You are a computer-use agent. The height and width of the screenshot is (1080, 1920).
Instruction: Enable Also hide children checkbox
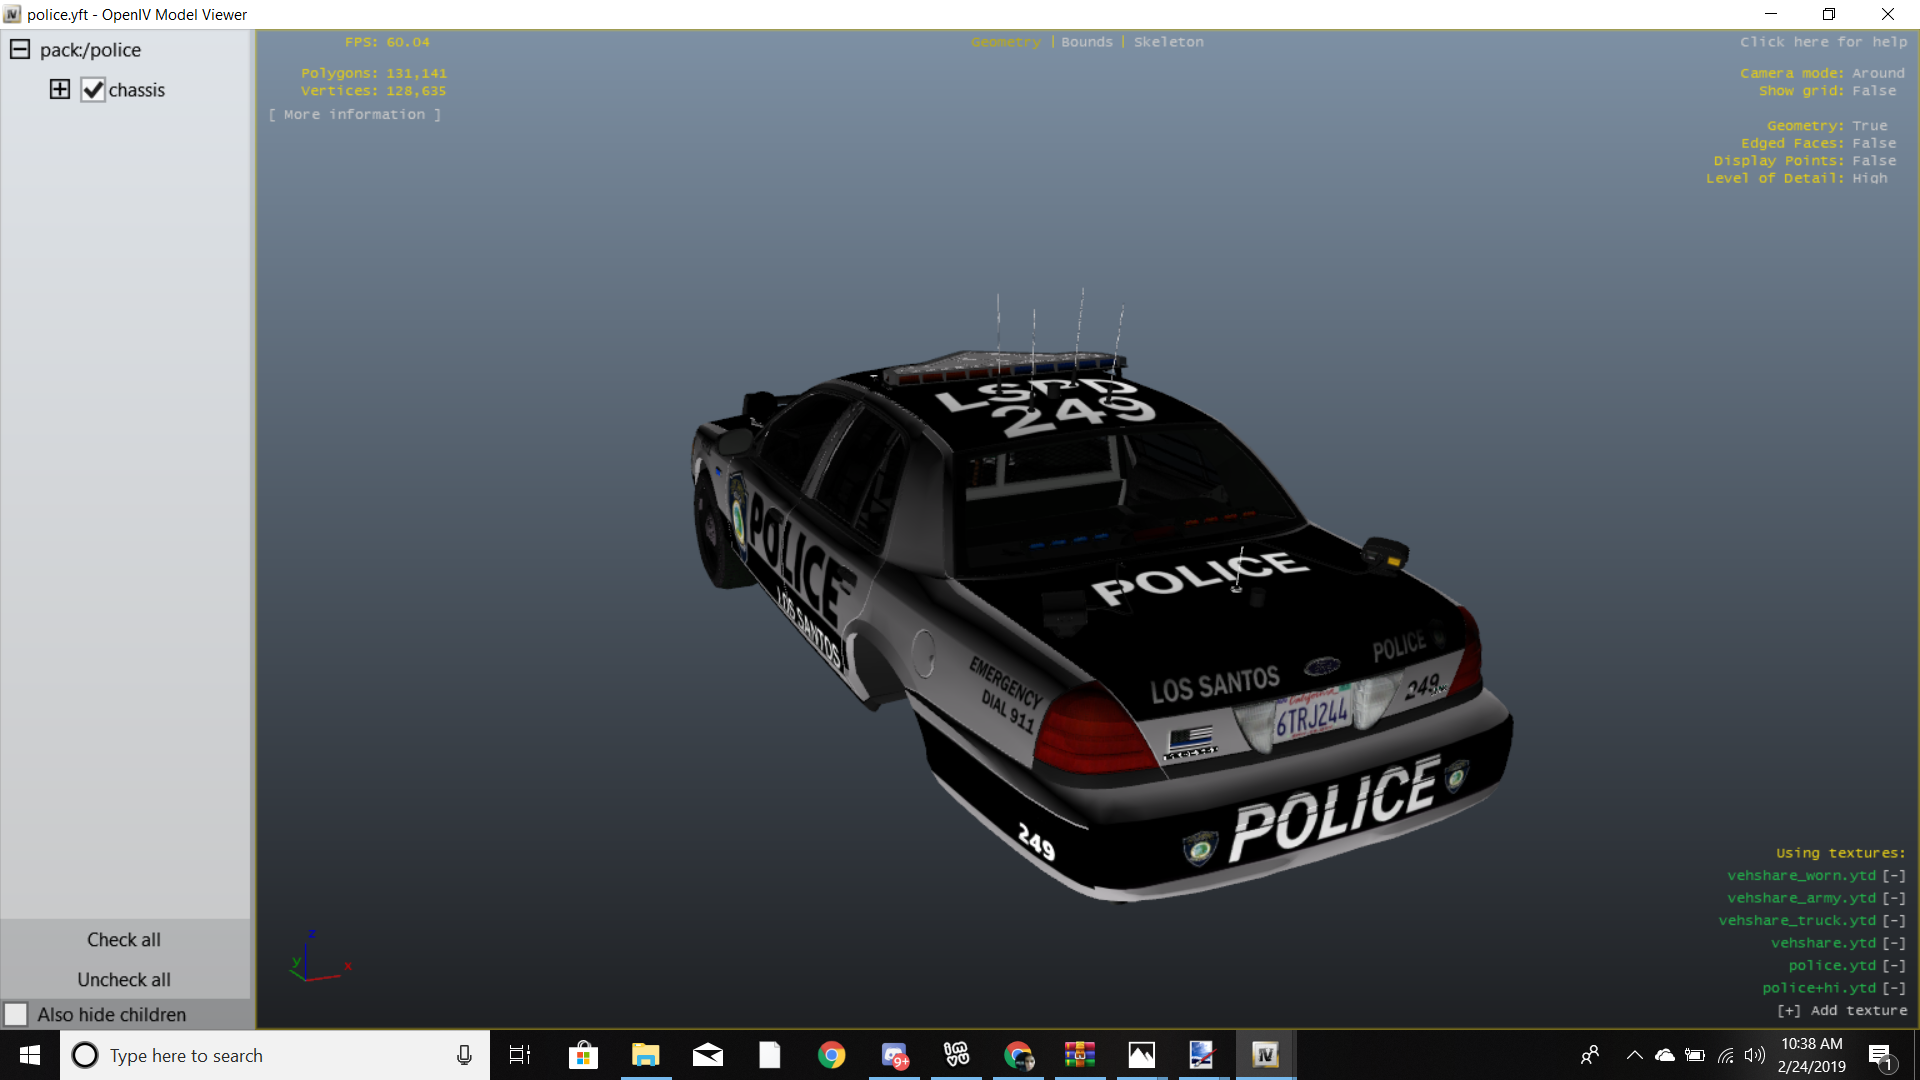point(16,1014)
